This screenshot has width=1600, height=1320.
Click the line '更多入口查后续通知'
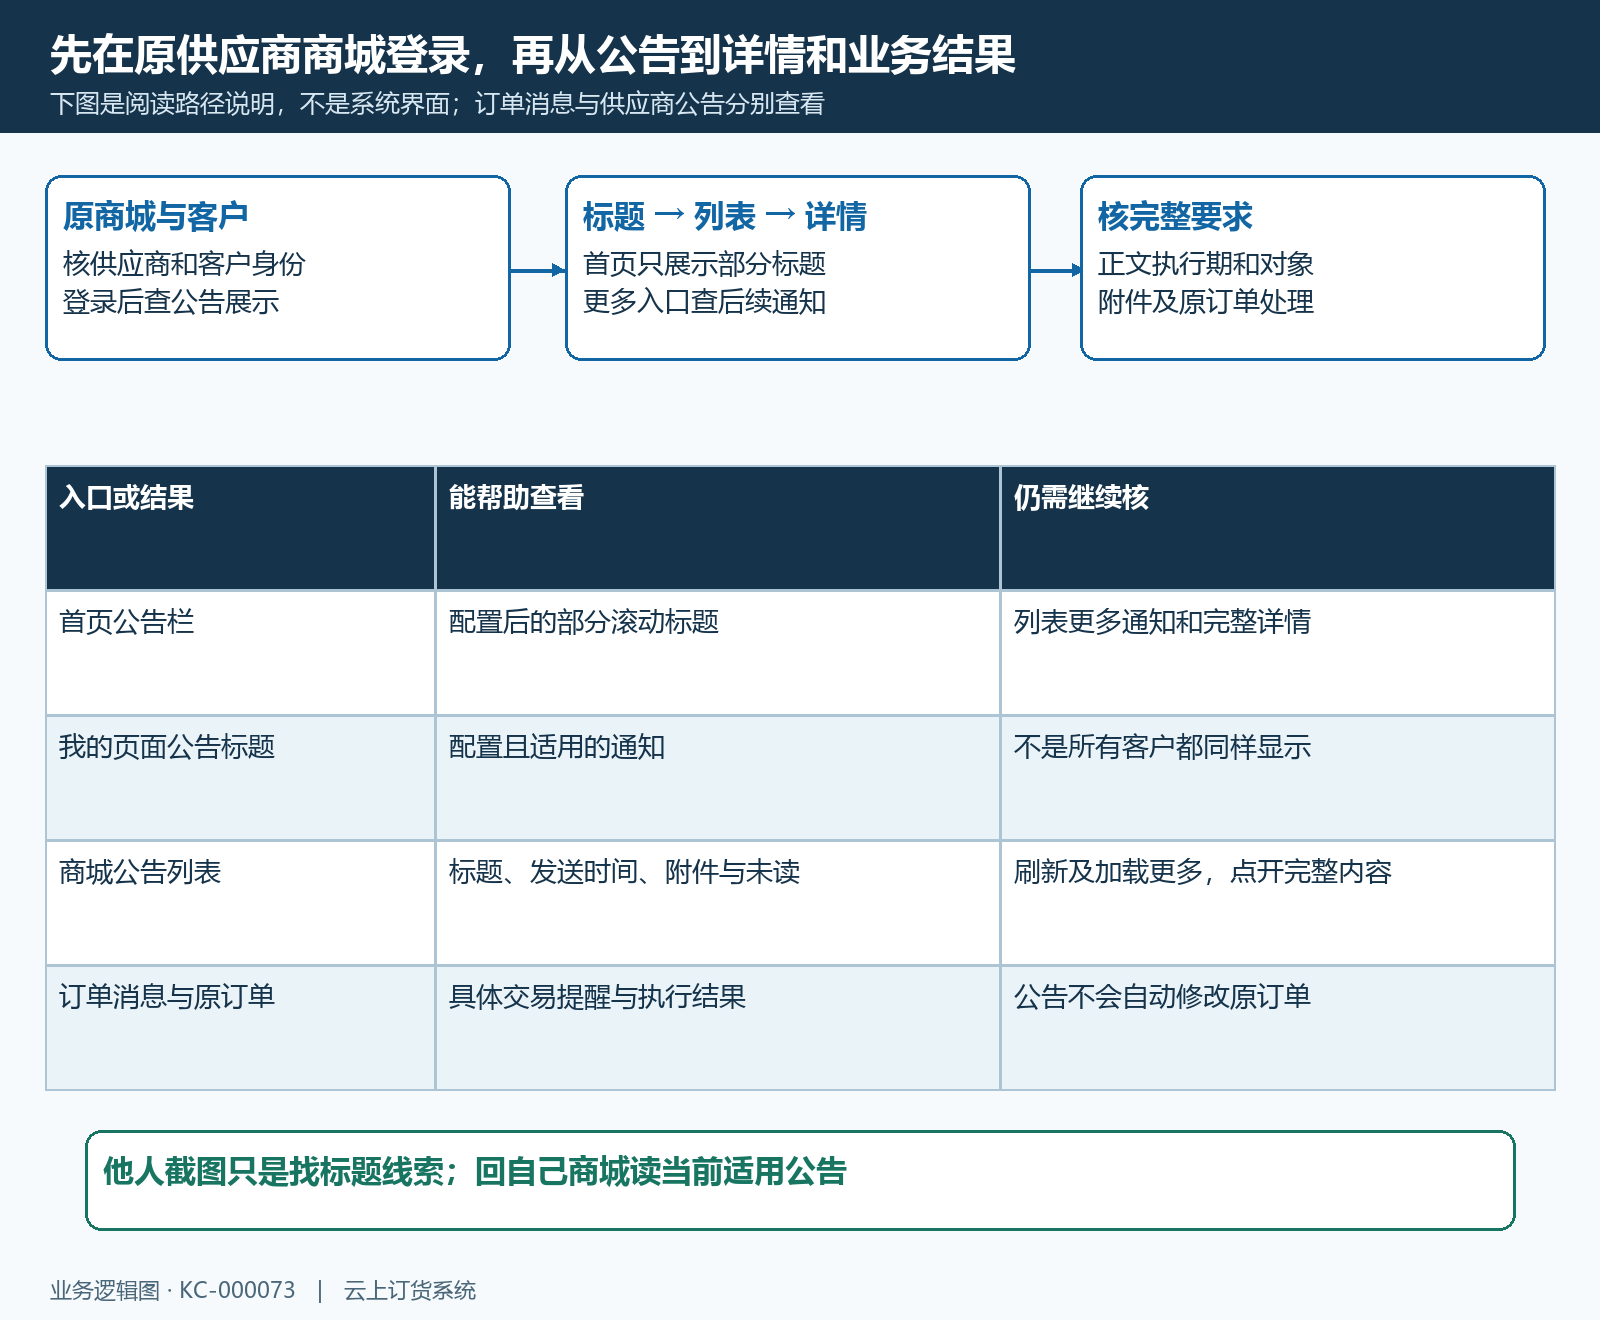[x=704, y=302]
